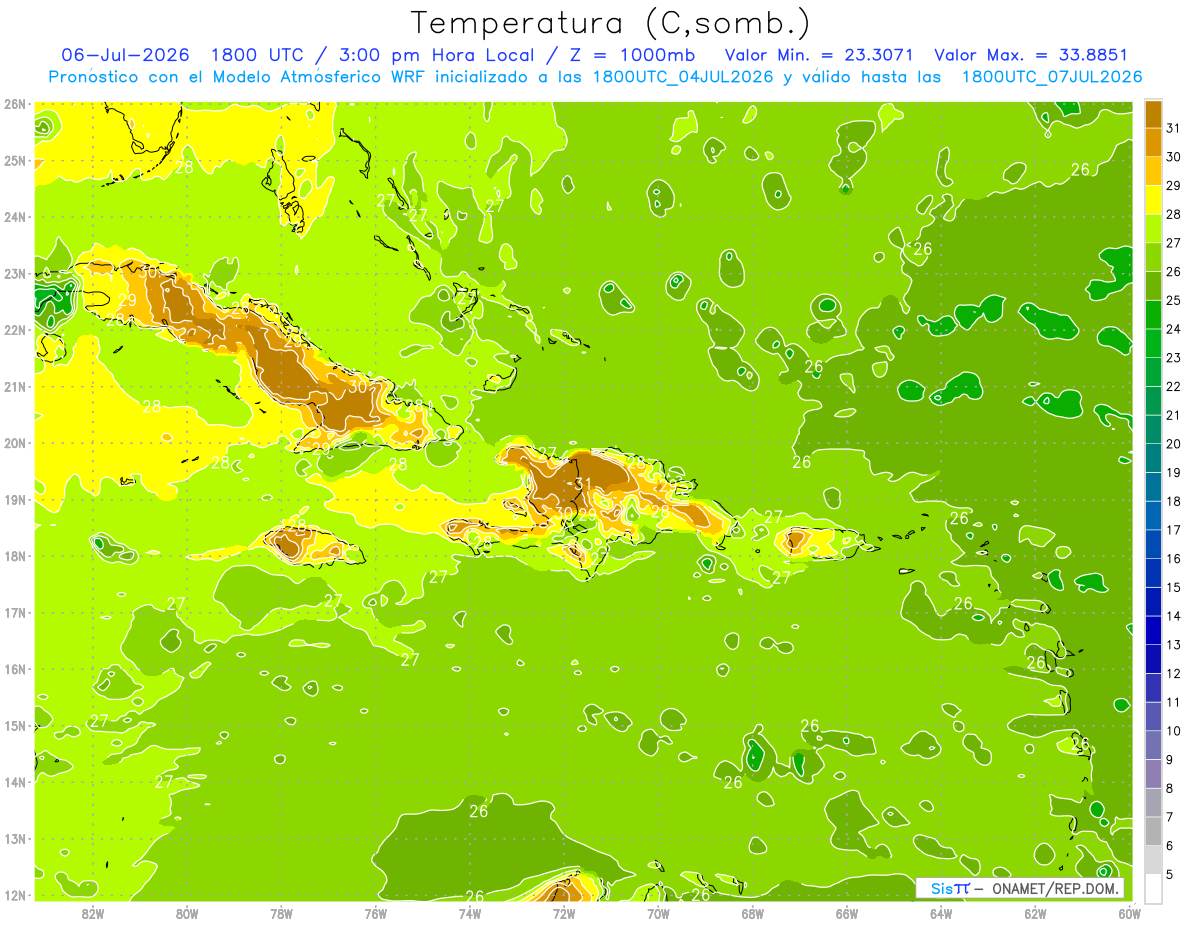Click the latitude axis label "25N"

pyautogui.click(x=14, y=160)
